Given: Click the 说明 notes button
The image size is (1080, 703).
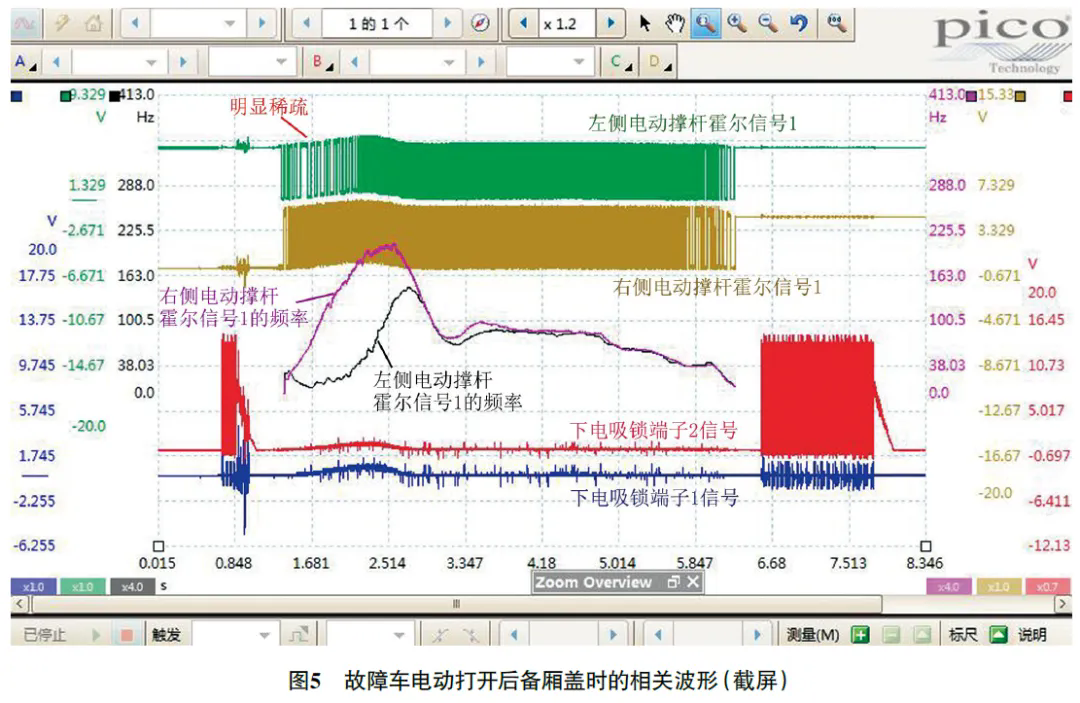Looking at the screenshot, I should [x=1032, y=635].
